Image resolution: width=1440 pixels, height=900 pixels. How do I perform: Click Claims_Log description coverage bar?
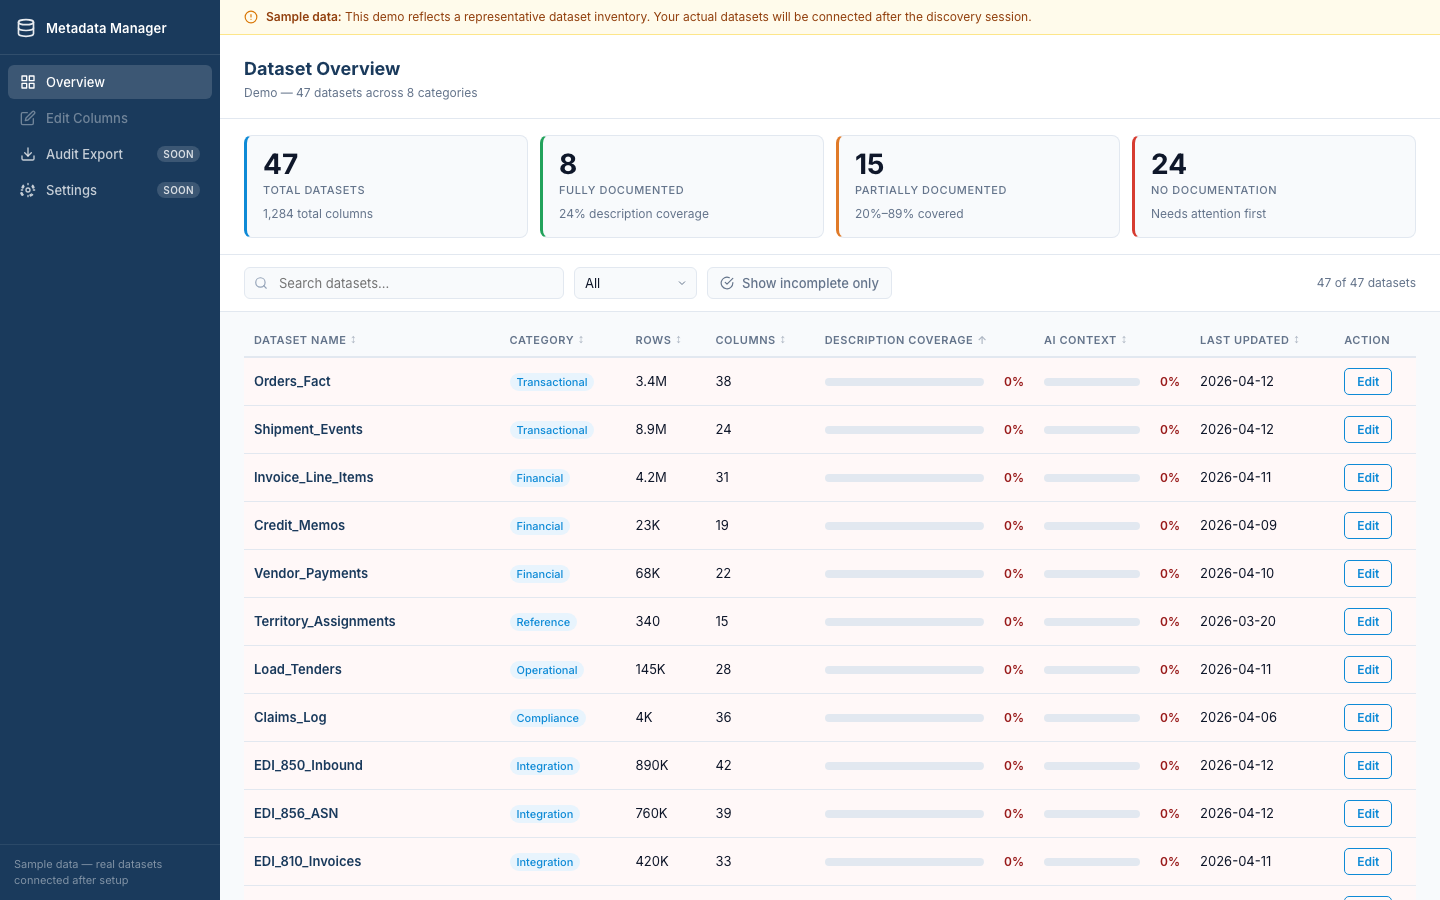(904, 718)
